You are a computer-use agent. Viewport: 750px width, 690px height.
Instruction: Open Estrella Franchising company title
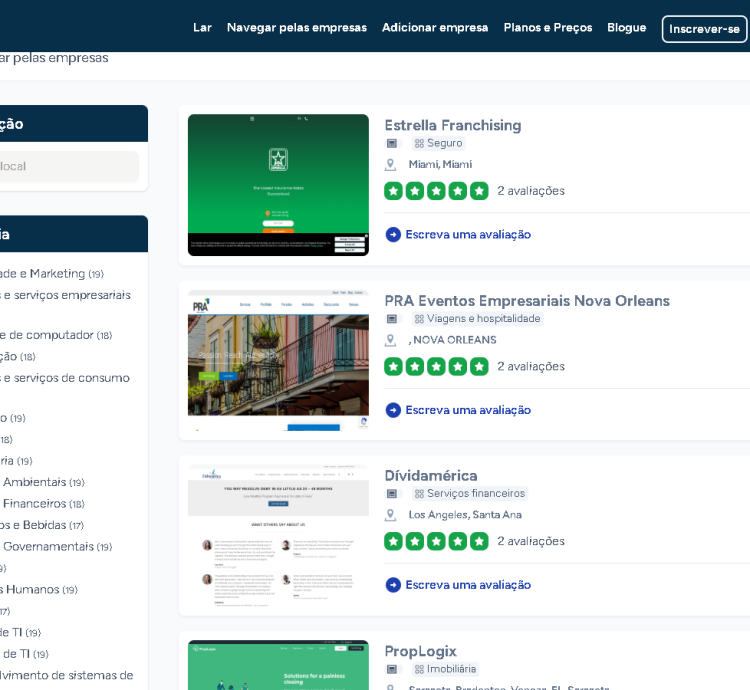point(452,125)
